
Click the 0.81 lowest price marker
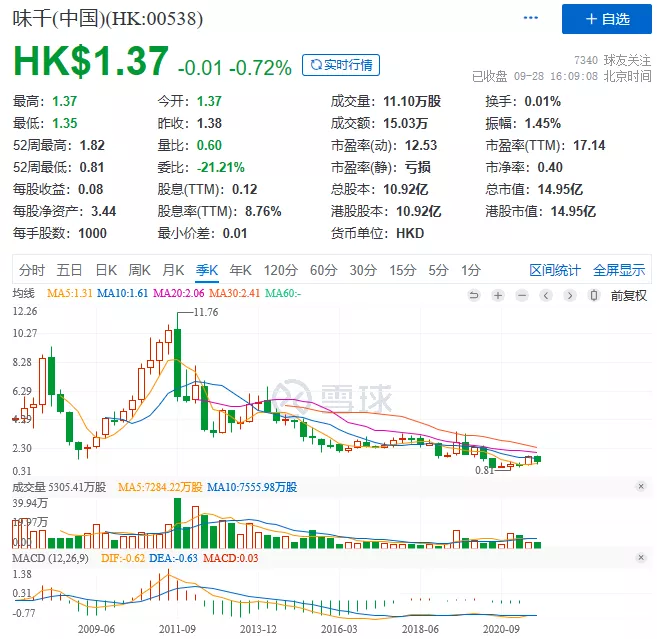click(x=484, y=470)
